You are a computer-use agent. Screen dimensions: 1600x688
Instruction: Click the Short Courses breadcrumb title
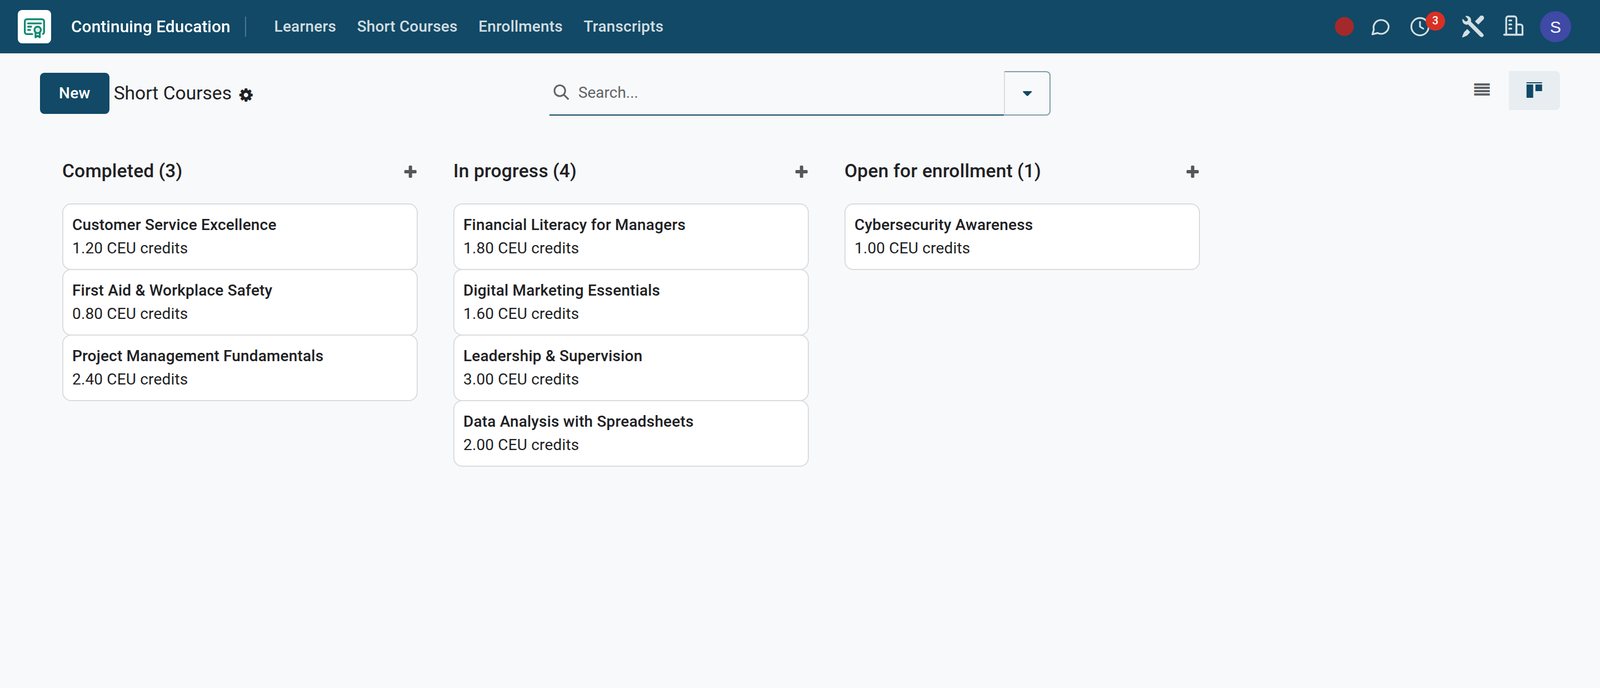click(x=172, y=93)
